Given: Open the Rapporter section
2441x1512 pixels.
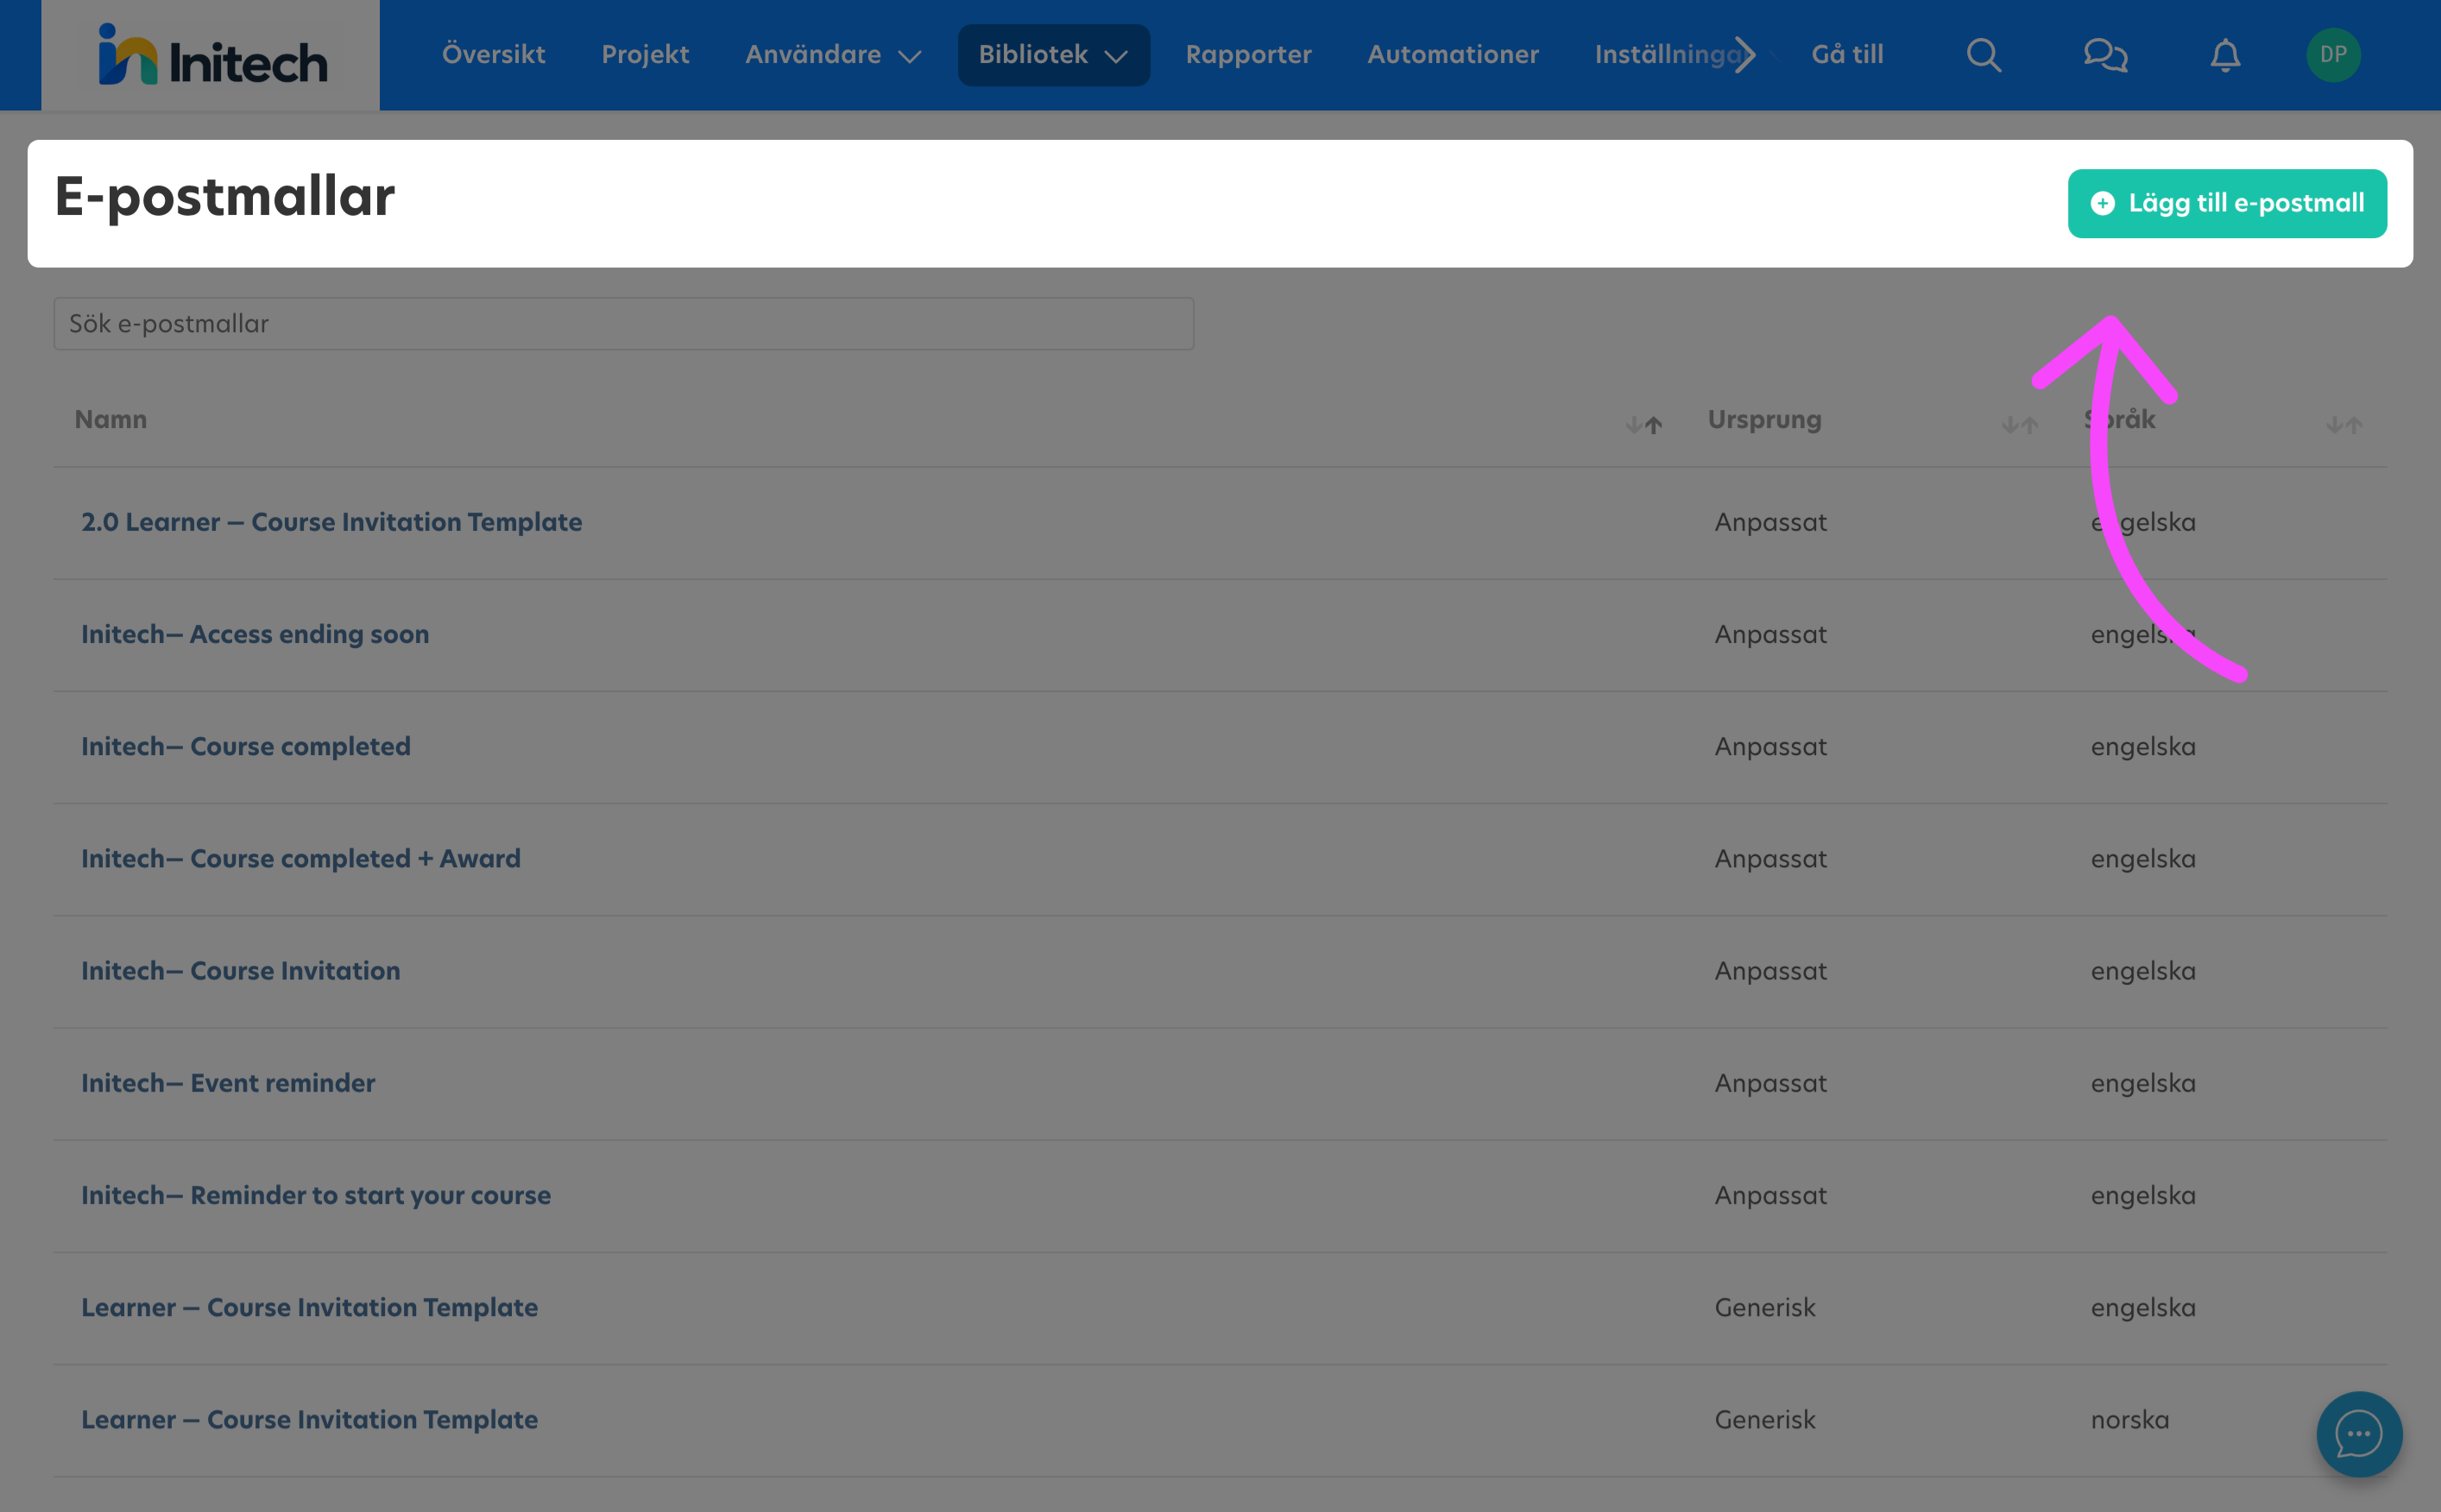Looking at the screenshot, I should pyautogui.click(x=1248, y=55).
